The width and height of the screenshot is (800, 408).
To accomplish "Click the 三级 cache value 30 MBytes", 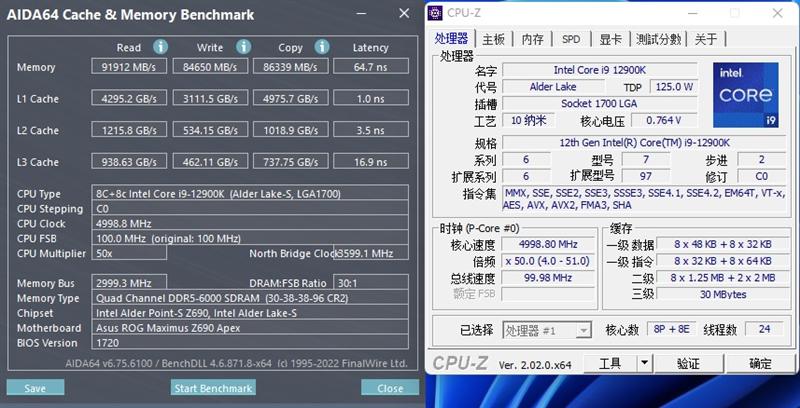I will (x=722, y=294).
